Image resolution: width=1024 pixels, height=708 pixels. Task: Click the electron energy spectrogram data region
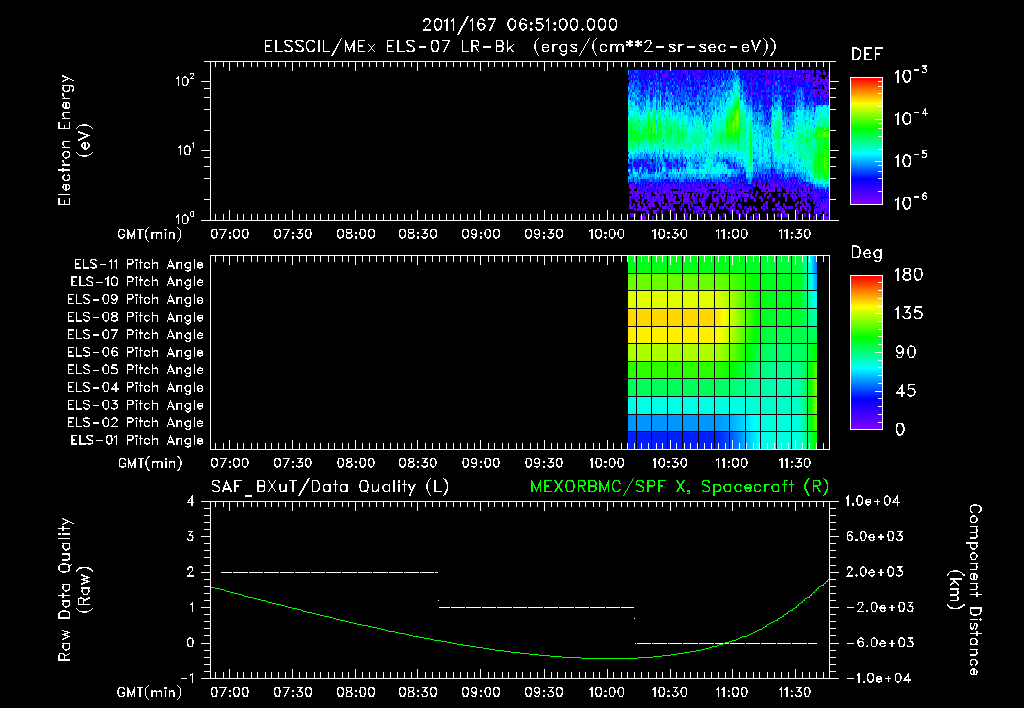[728, 143]
